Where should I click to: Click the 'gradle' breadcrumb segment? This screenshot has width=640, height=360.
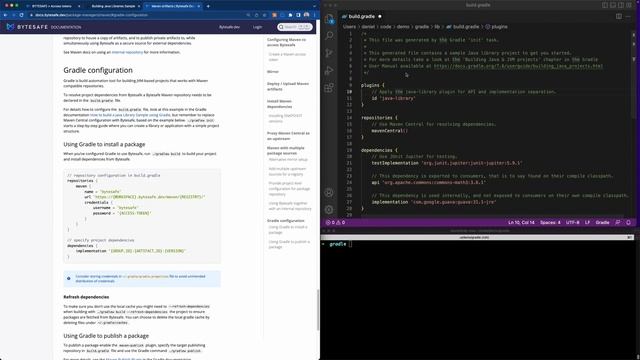click(422, 27)
